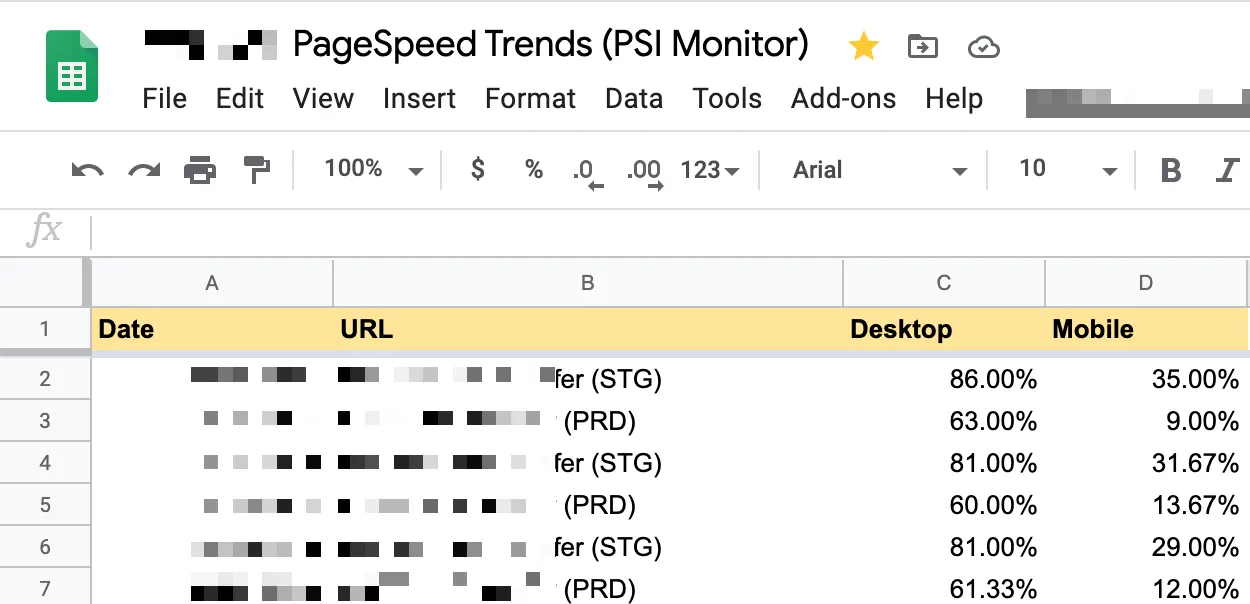Viewport: 1250px width, 604px height.
Task: Select row 2 header
Action: coord(45,379)
